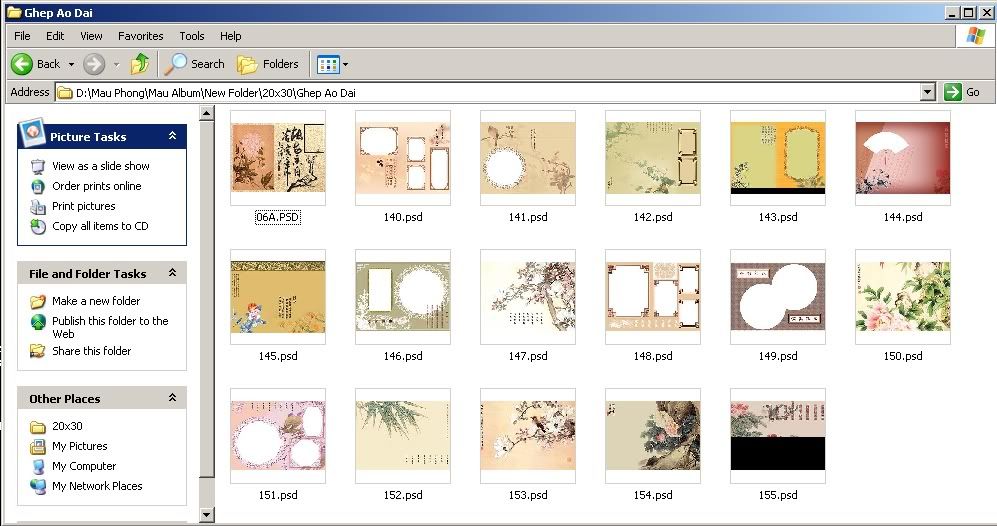Click the Copy to CD icon

[x=38, y=226]
